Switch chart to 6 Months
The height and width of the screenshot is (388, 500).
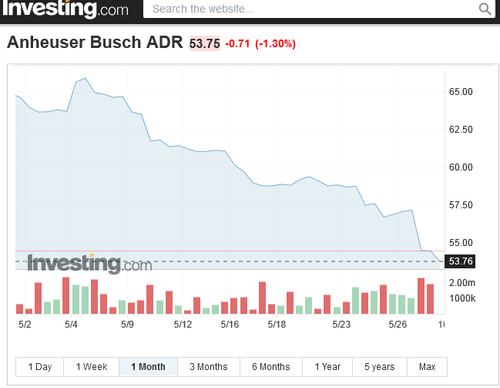(271, 367)
